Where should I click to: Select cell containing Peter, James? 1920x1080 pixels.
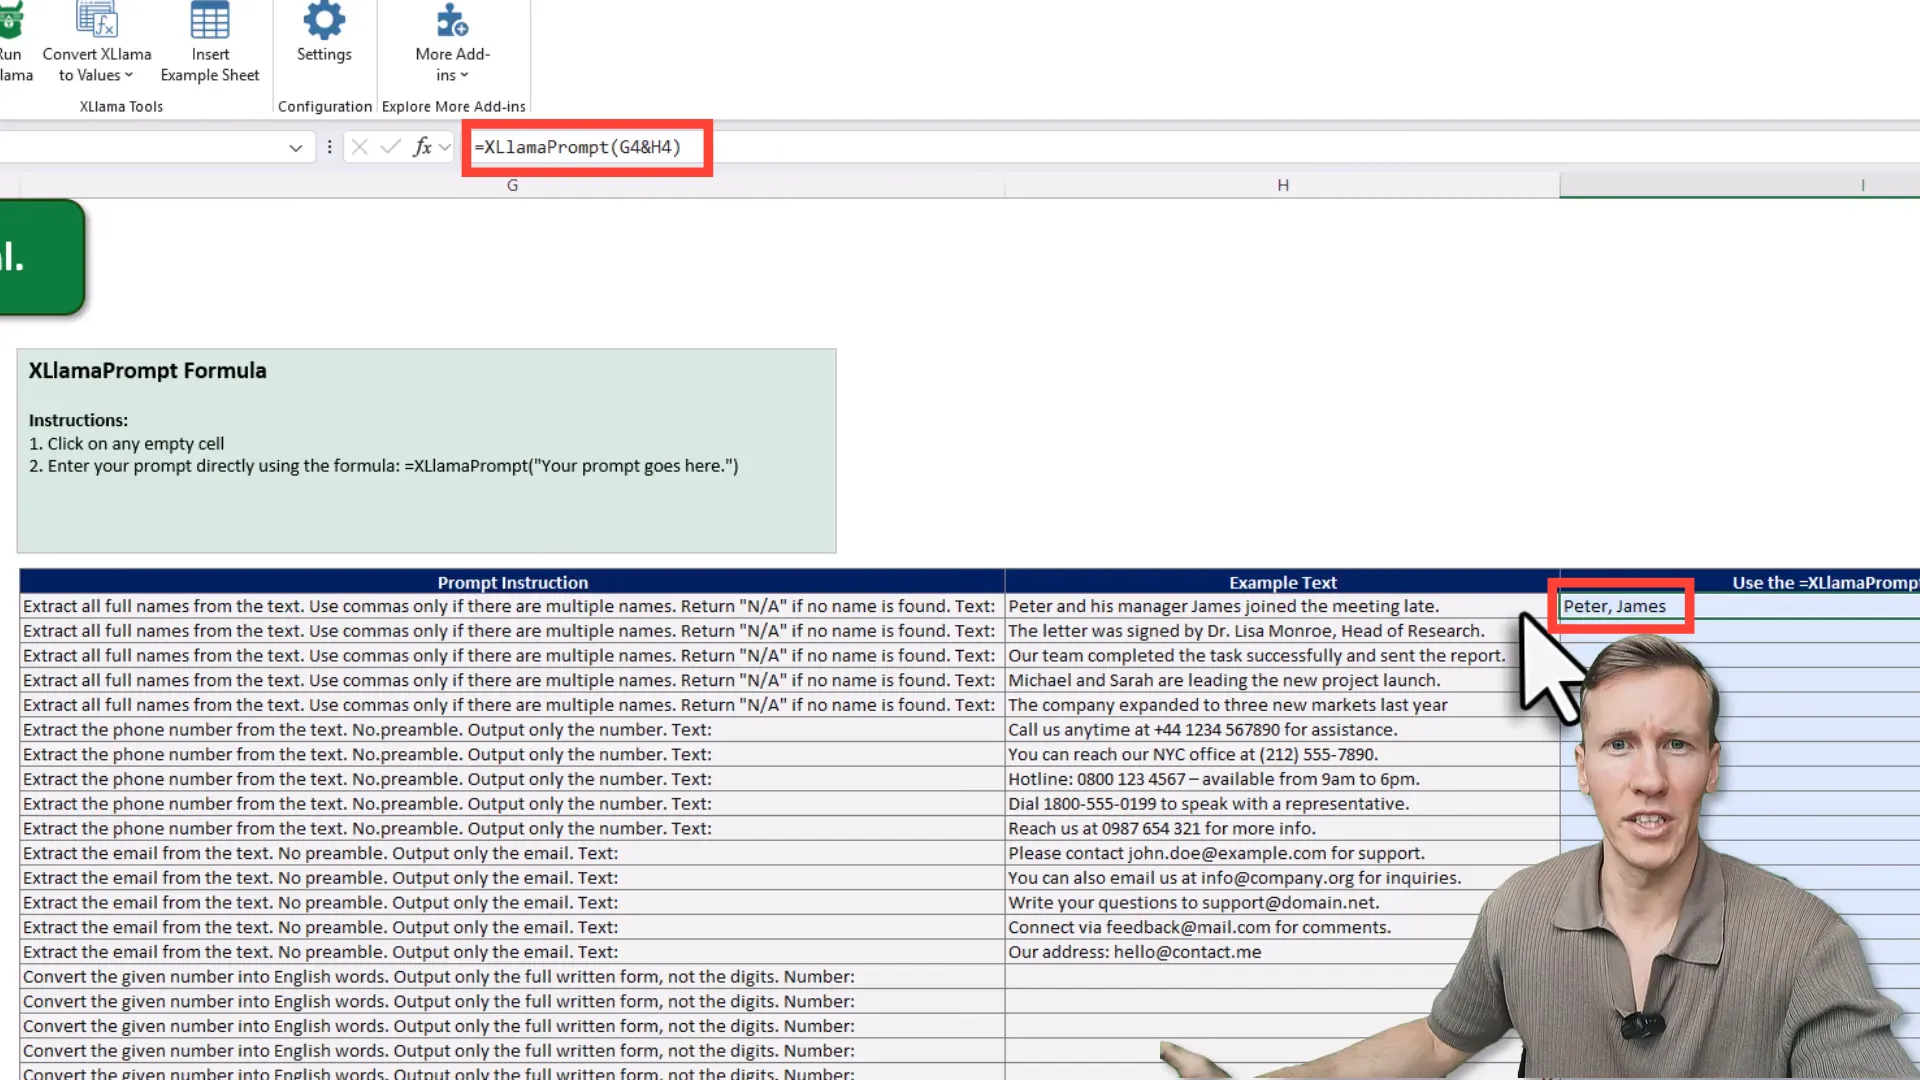[1615, 606]
